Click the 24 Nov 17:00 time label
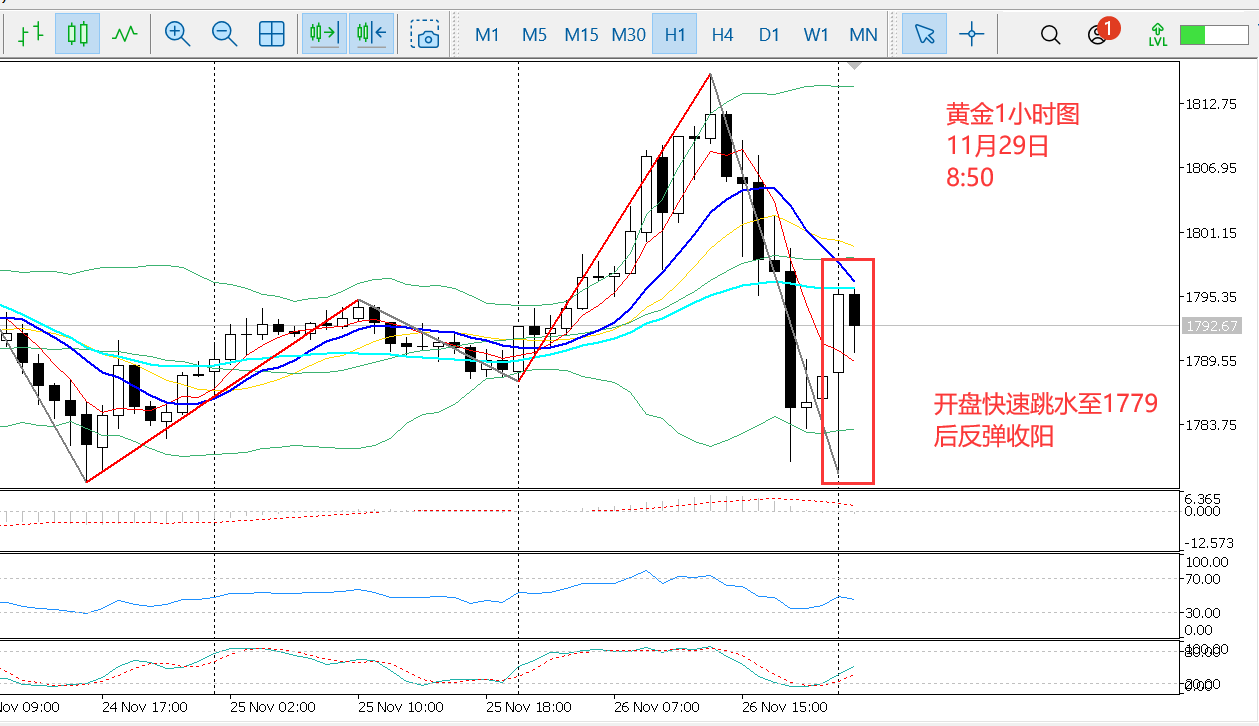Screen dimensions: 1259x726 click(x=143, y=707)
